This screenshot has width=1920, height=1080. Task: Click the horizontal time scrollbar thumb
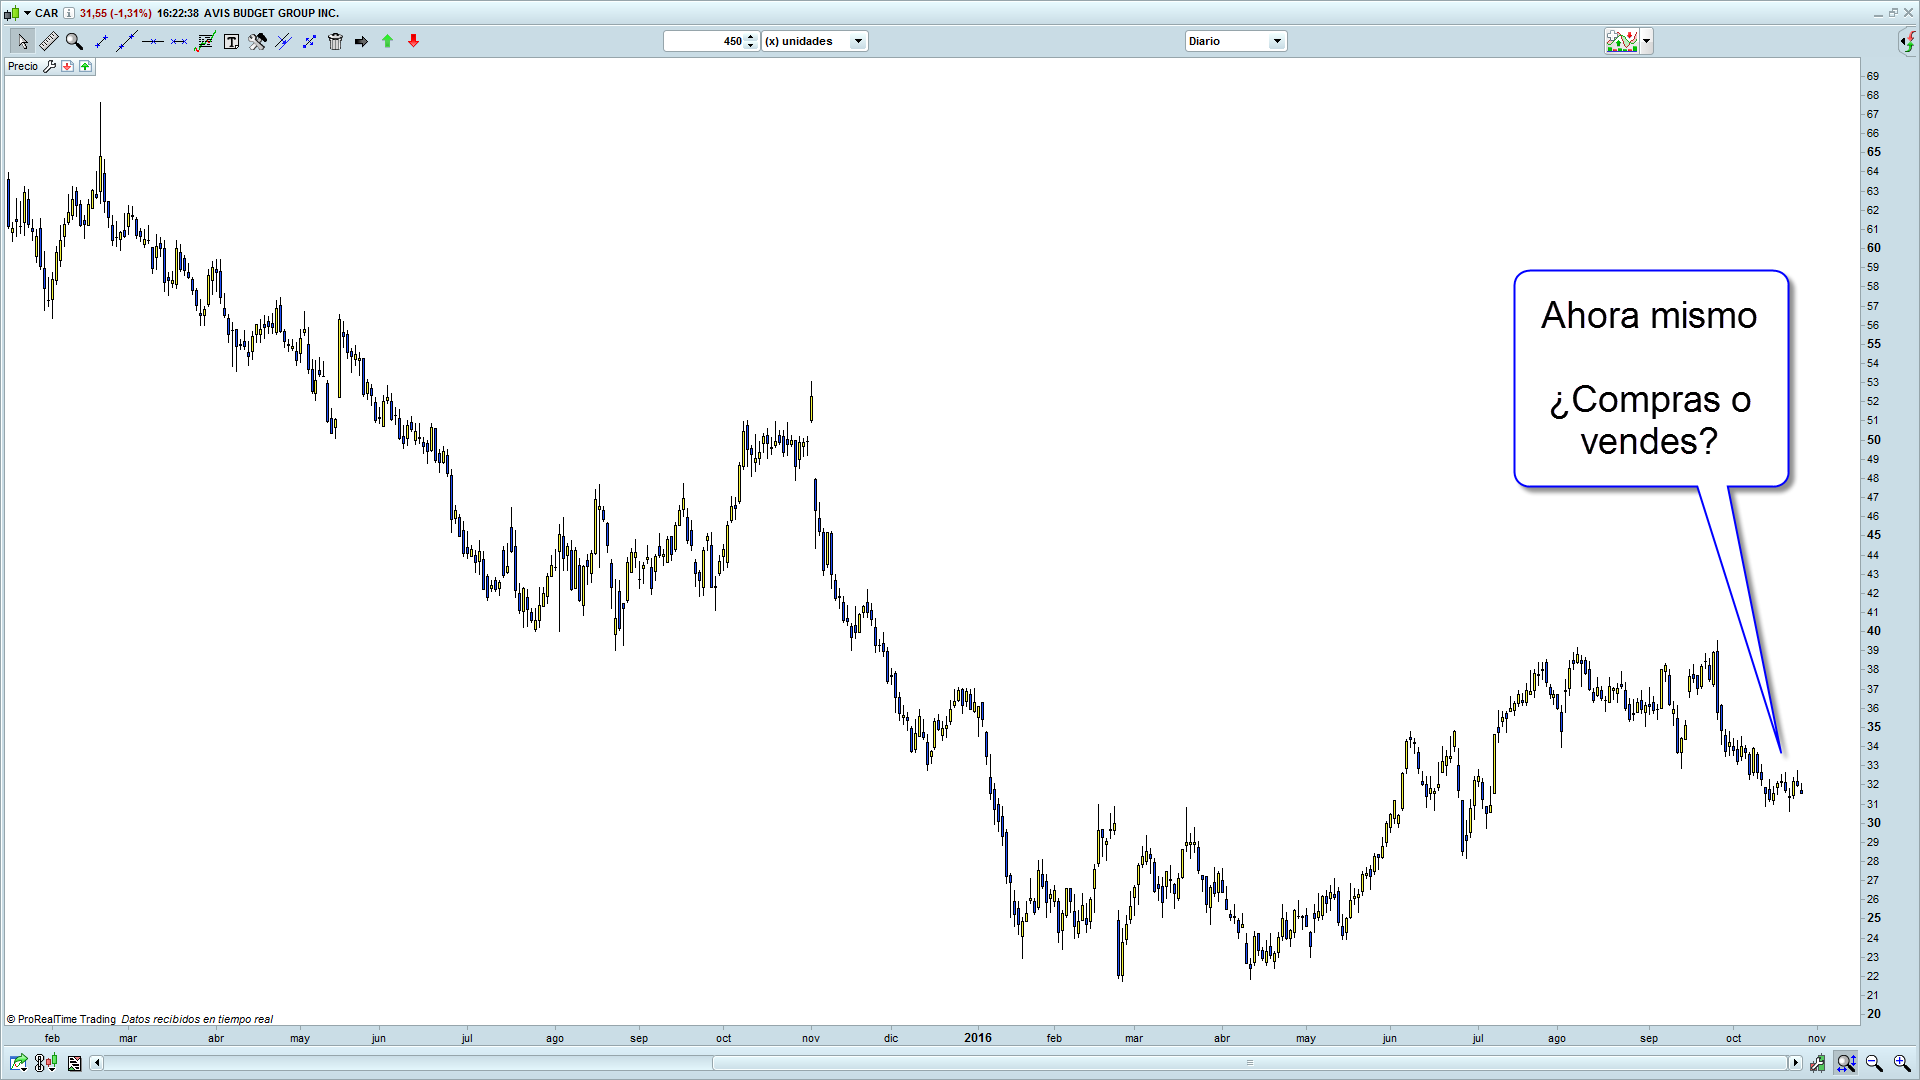click(1248, 1063)
